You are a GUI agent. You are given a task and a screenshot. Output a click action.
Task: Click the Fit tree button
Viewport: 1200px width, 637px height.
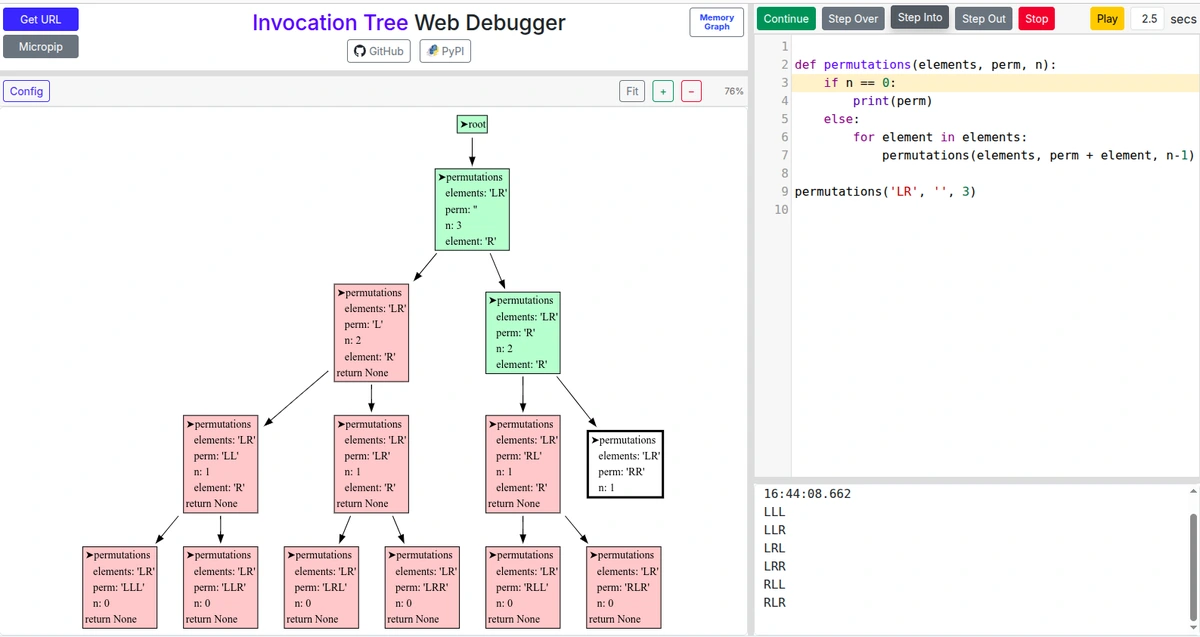tap(632, 91)
